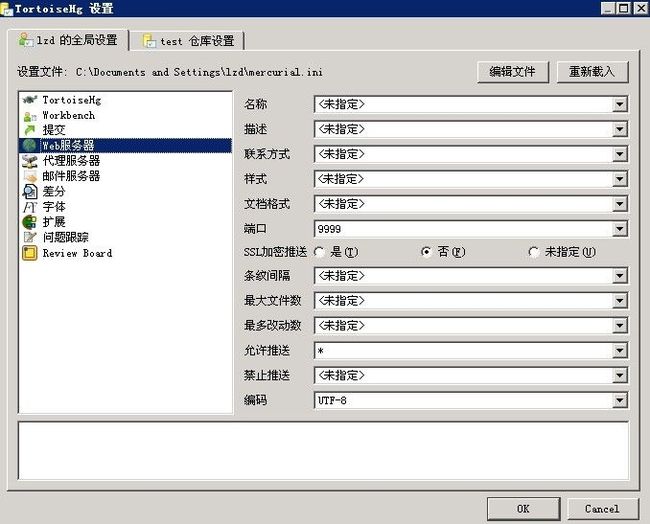
Task: Click the Web服务器 globe icon
Action: [x=29, y=146]
